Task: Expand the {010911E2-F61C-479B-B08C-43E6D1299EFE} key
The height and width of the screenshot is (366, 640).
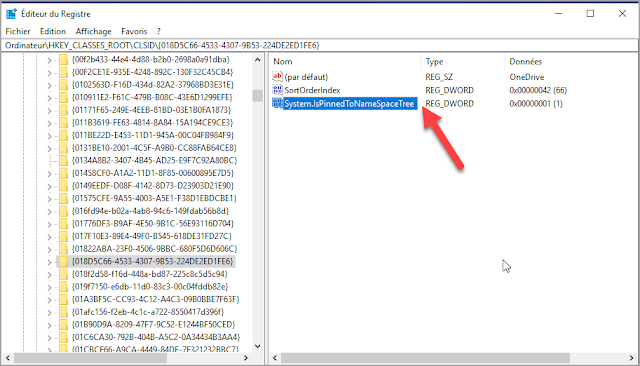Action: (x=49, y=98)
